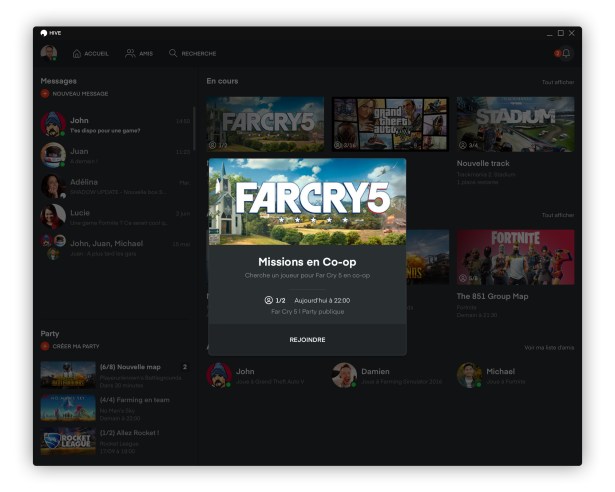The image size is (615, 492).
Task: Go to the Accueil tab
Action: click(x=96, y=53)
